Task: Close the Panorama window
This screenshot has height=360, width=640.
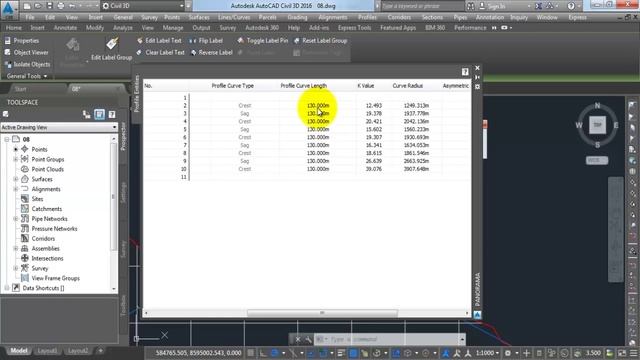Action: [477, 68]
